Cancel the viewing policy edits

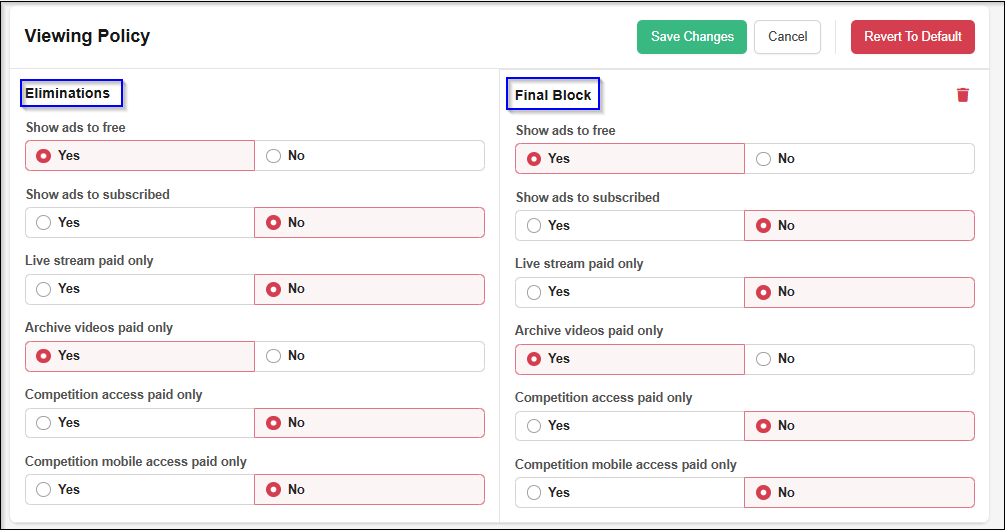point(787,37)
